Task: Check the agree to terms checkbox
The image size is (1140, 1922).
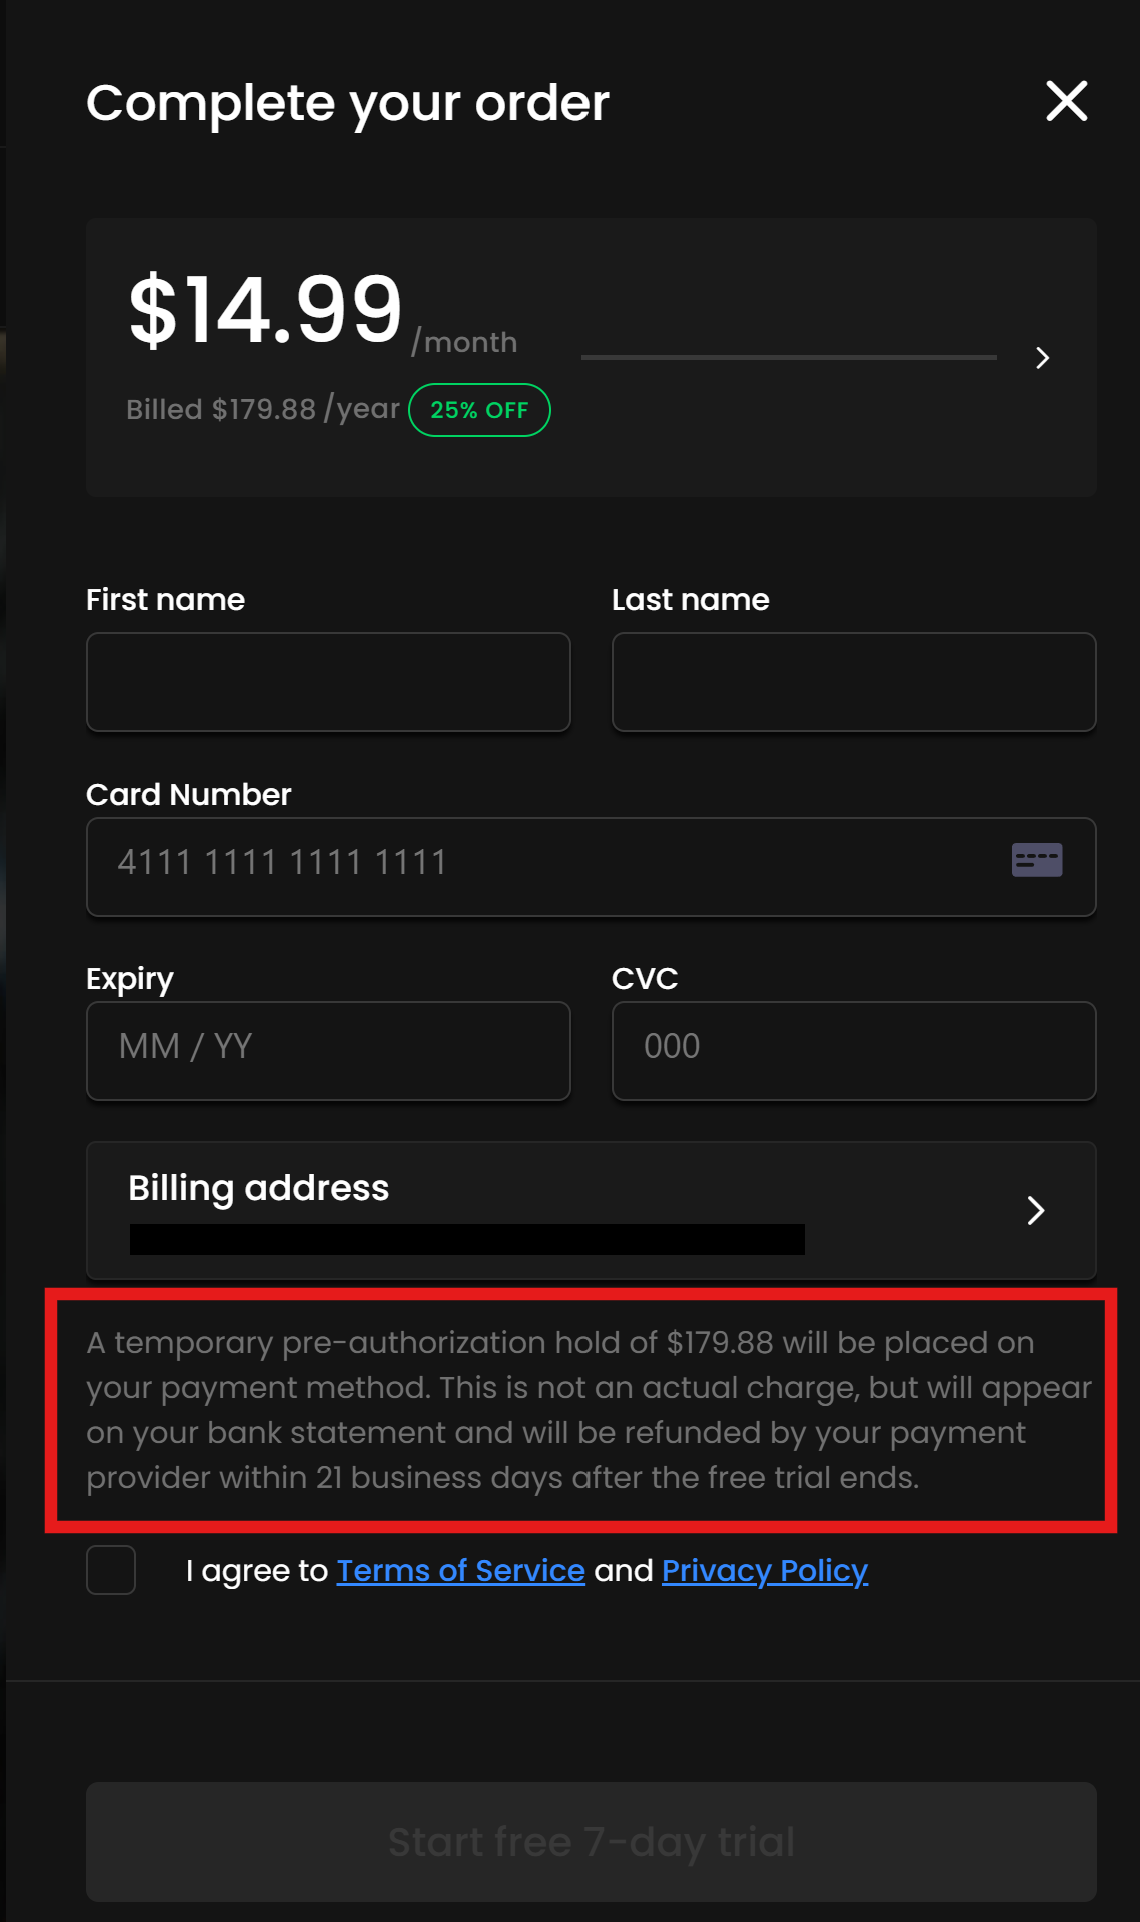Action: click(111, 1570)
